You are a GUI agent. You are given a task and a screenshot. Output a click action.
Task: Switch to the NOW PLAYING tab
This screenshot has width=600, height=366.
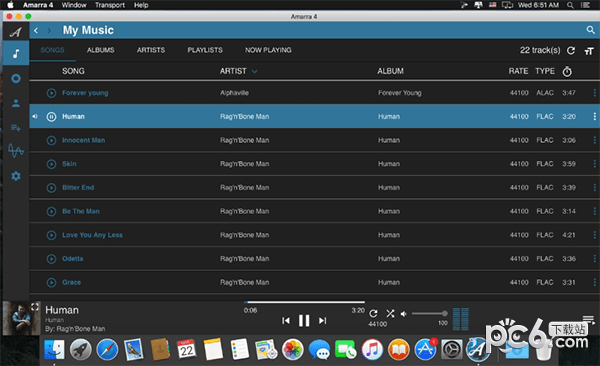[x=268, y=50]
